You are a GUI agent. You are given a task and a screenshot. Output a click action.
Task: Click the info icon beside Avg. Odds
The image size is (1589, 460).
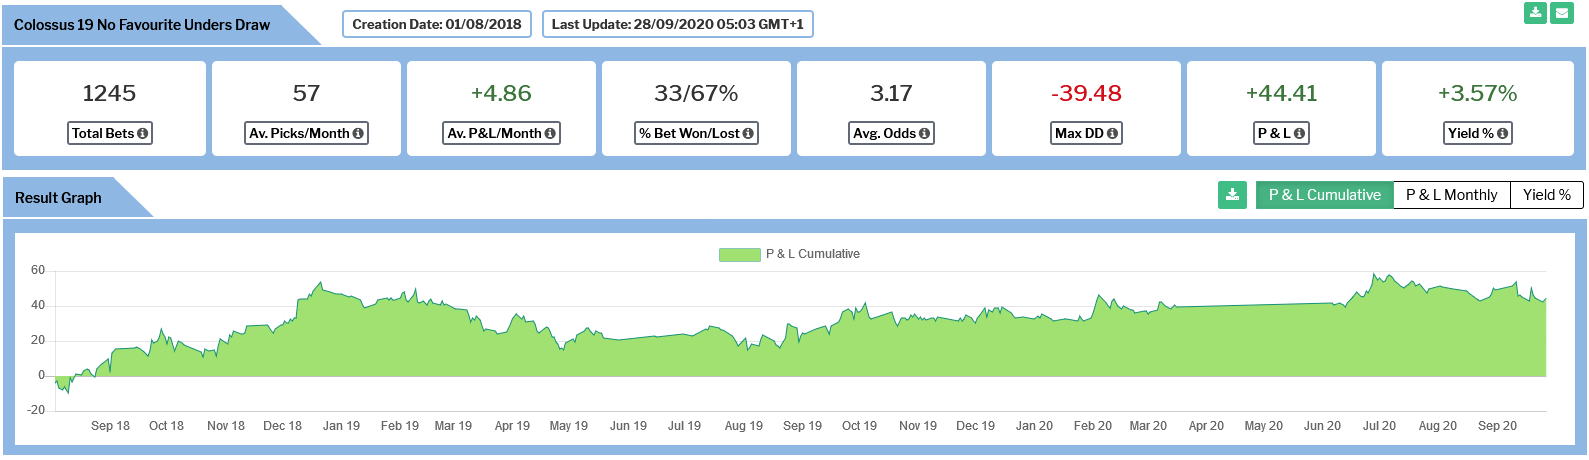(924, 133)
